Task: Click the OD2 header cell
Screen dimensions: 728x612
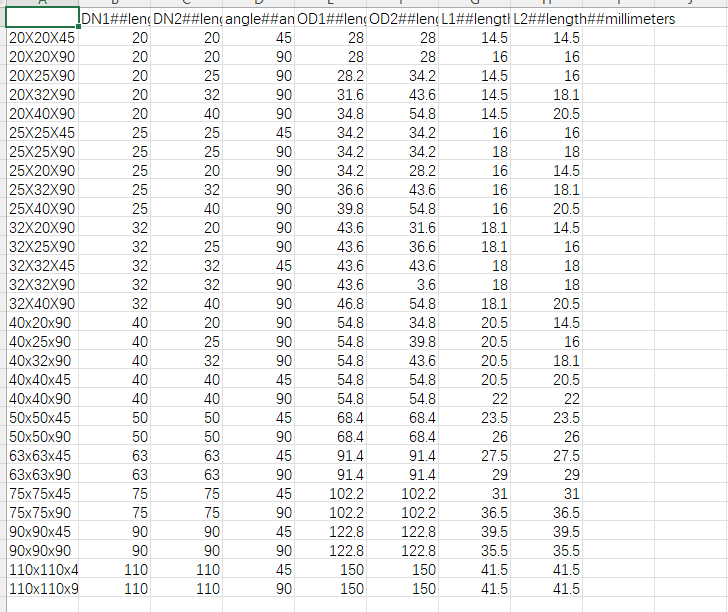Action: point(403,19)
